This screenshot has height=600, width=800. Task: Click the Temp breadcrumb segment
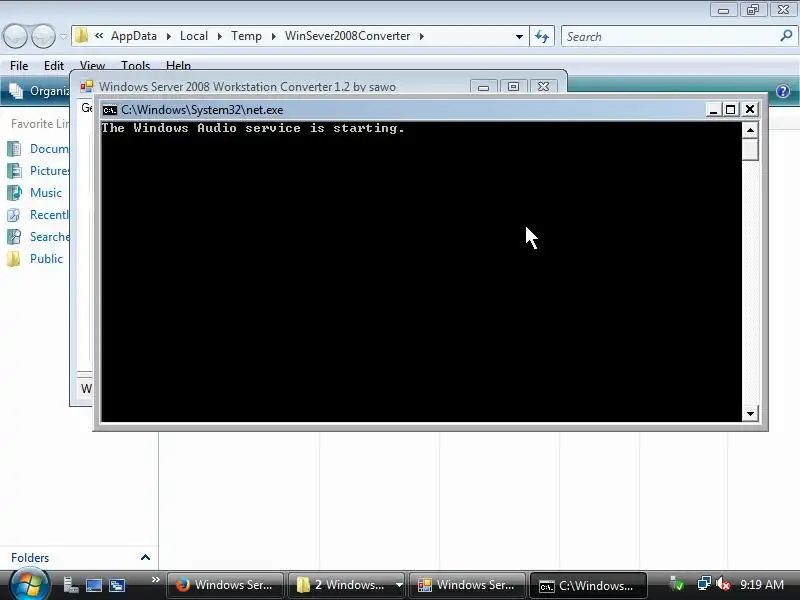point(246,36)
